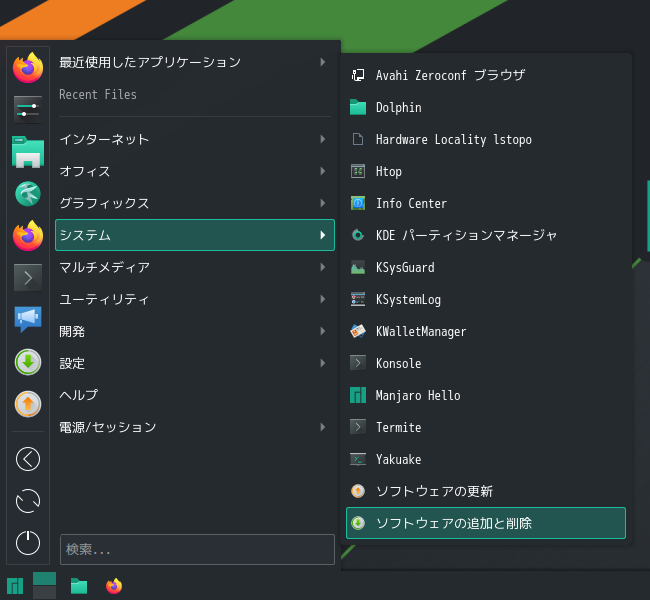Click the Manjaro launcher button on taskbar

15,586
